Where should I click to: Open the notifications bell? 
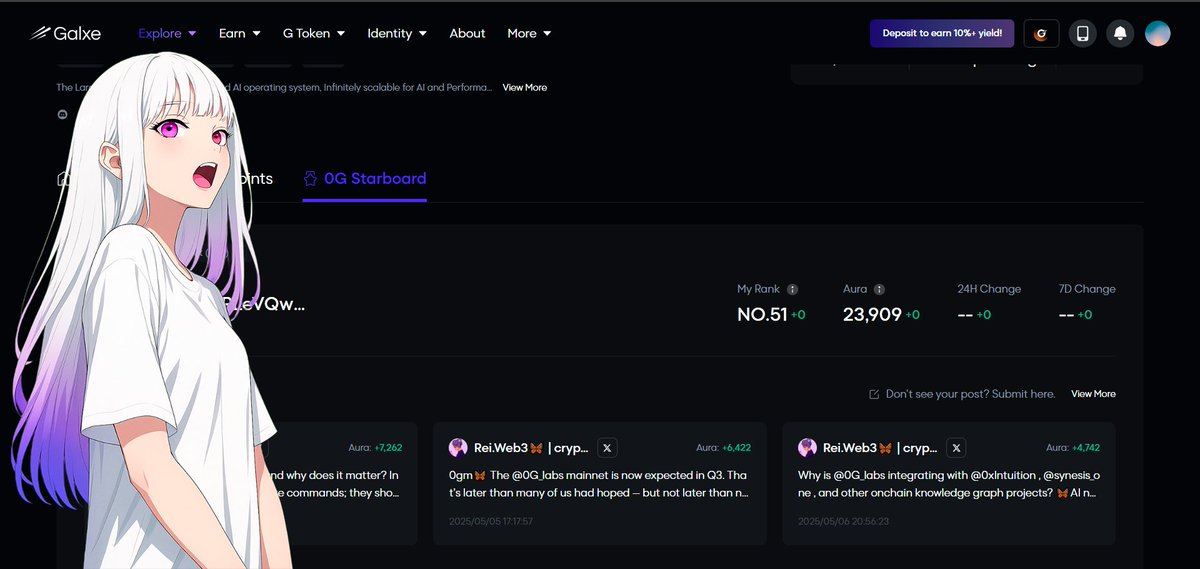point(1120,33)
